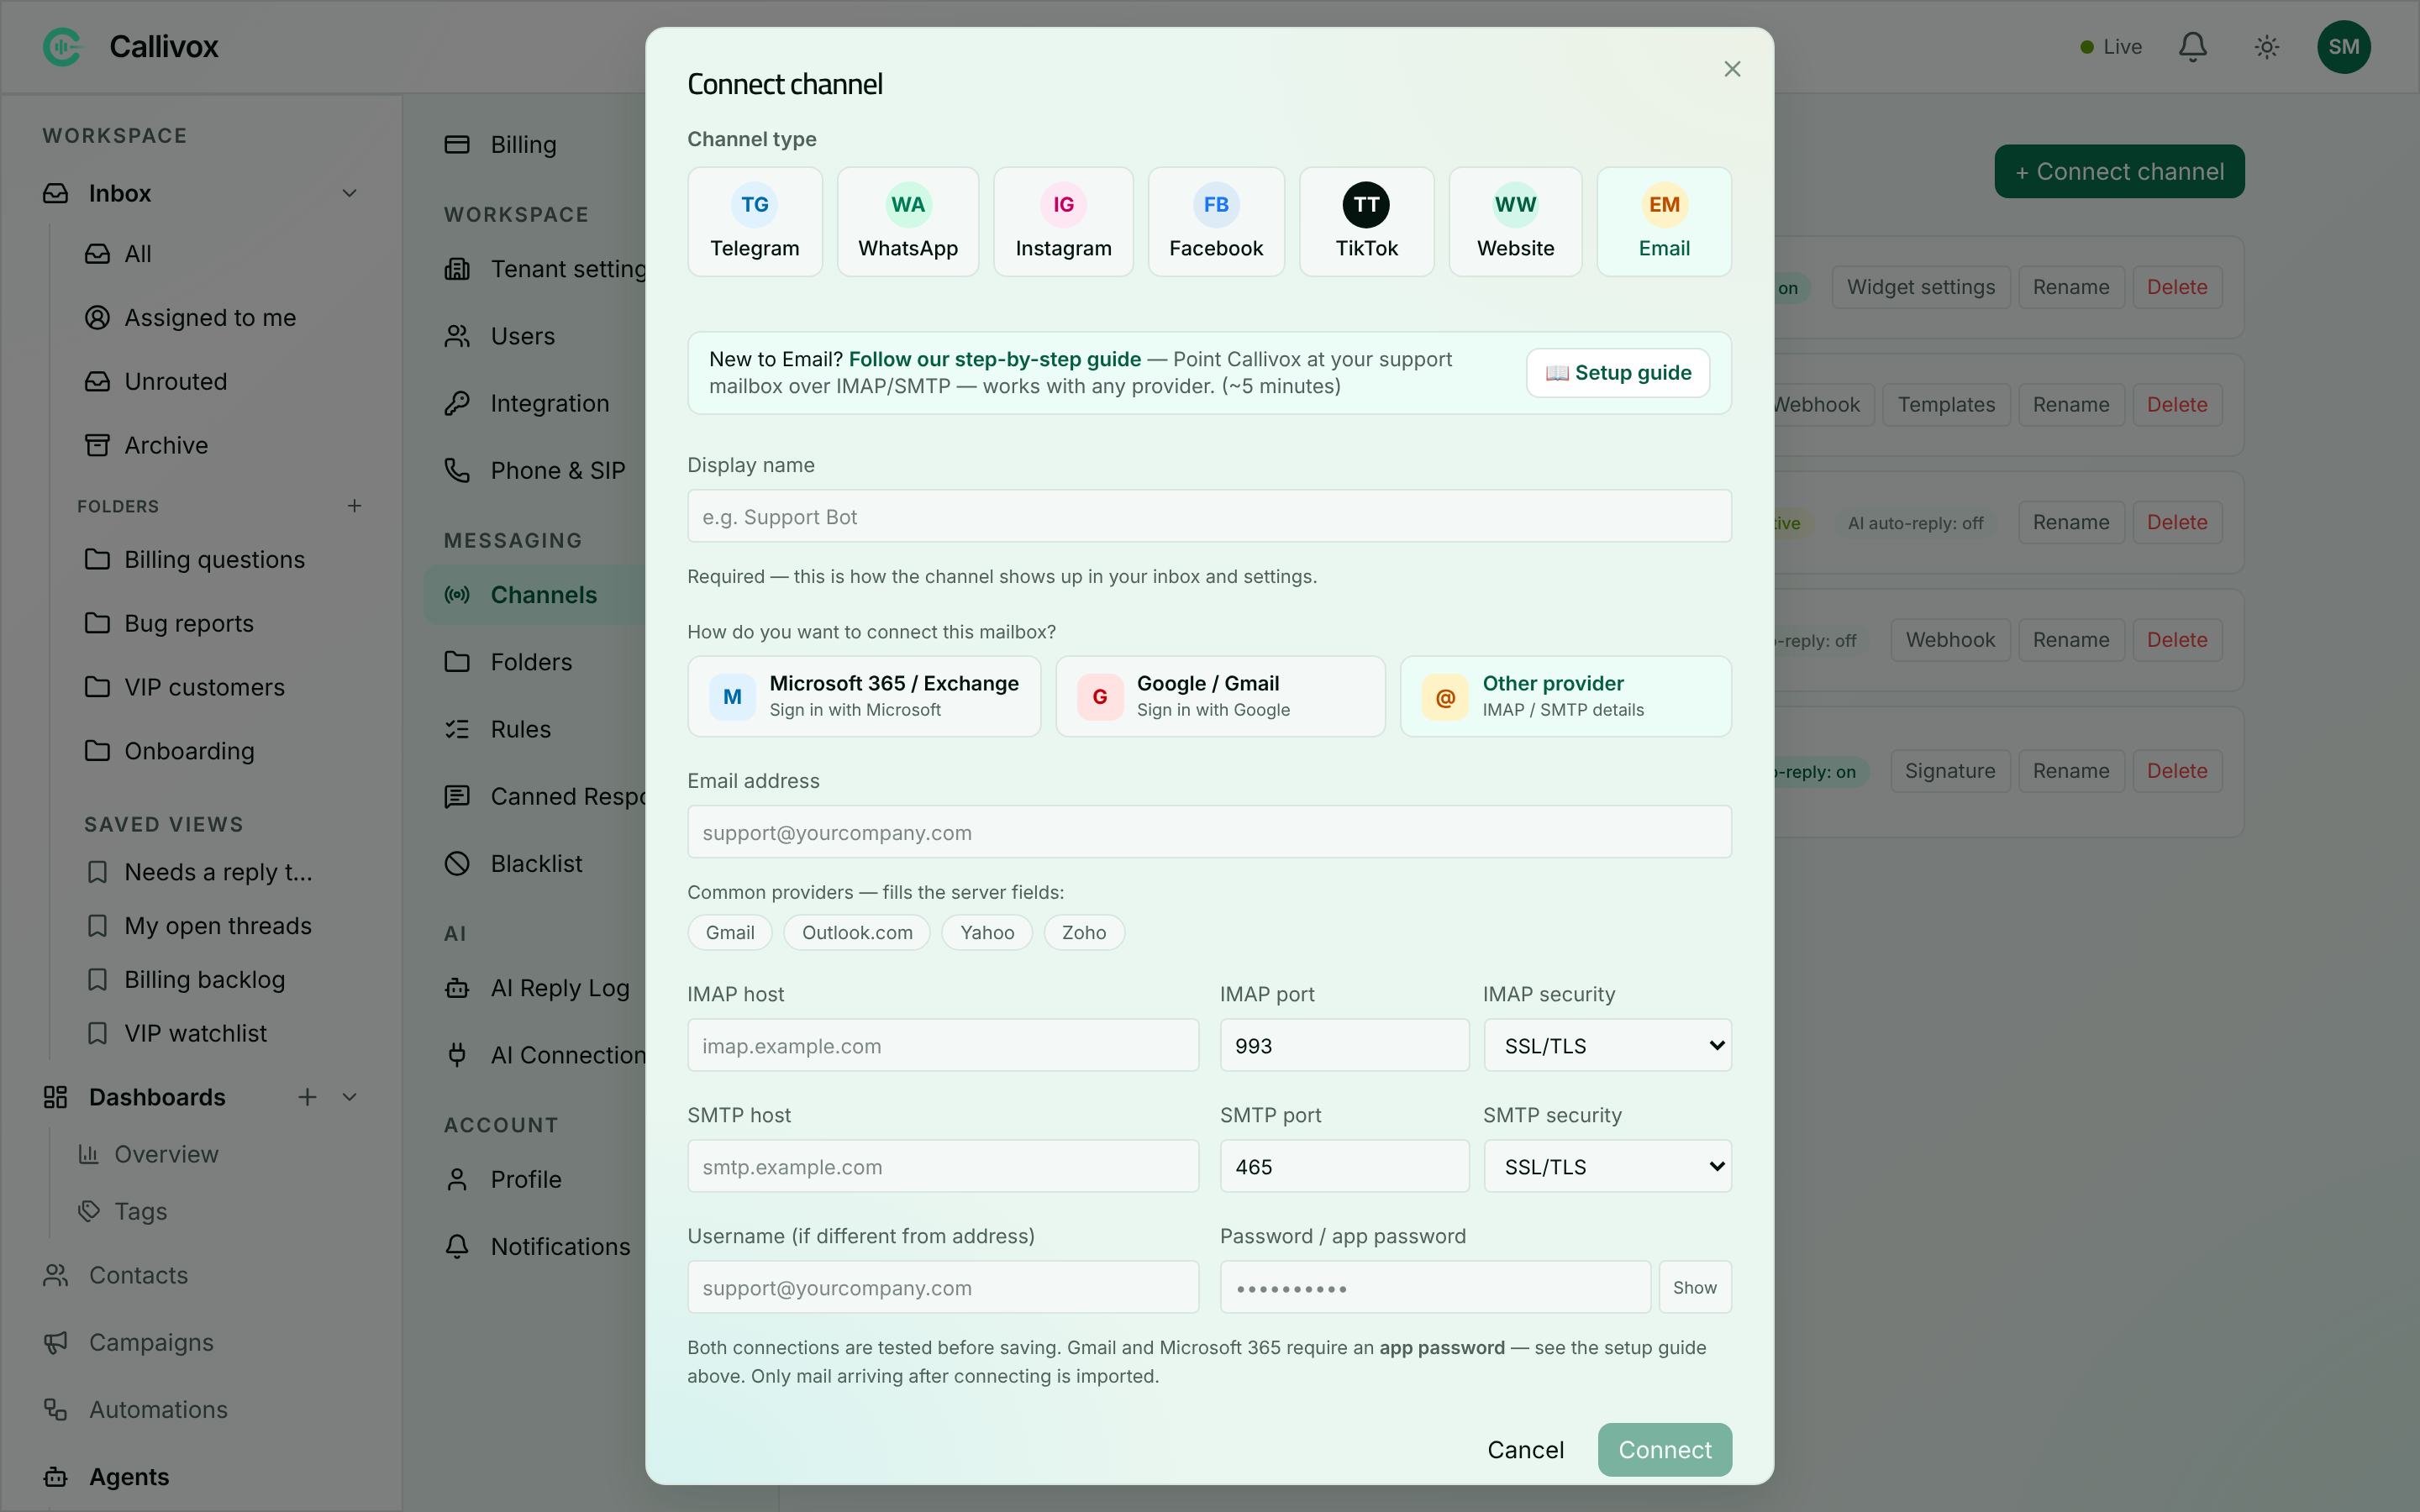This screenshot has width=2420, height=1512.
Task: Edit the SMTP port value 465
Action: [x=1344, y=1166]
